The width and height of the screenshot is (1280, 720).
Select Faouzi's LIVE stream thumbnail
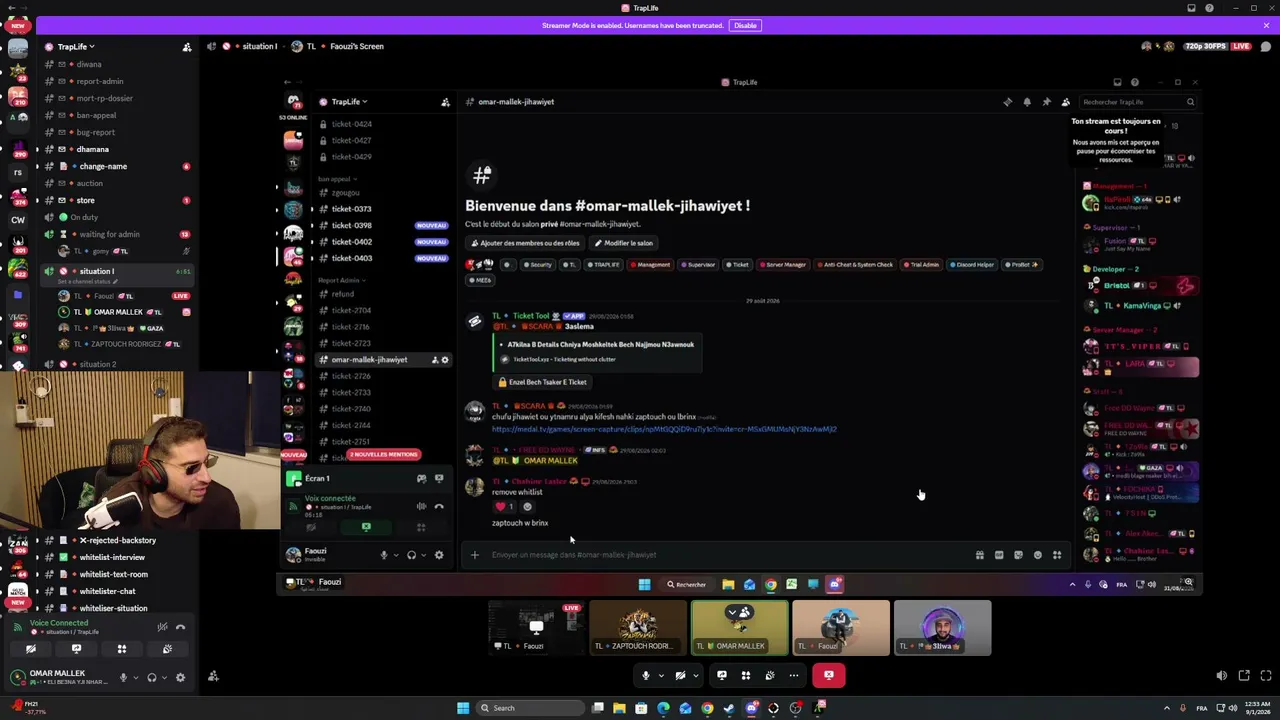[536, 628]
